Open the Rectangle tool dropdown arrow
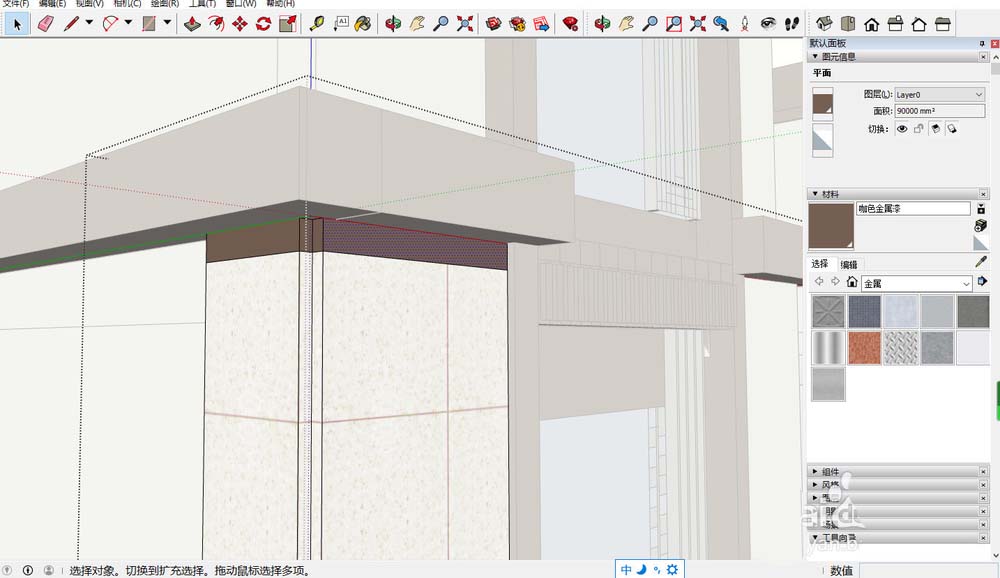This screenshot has width=1000, height=578. click(x=167, y=22)
